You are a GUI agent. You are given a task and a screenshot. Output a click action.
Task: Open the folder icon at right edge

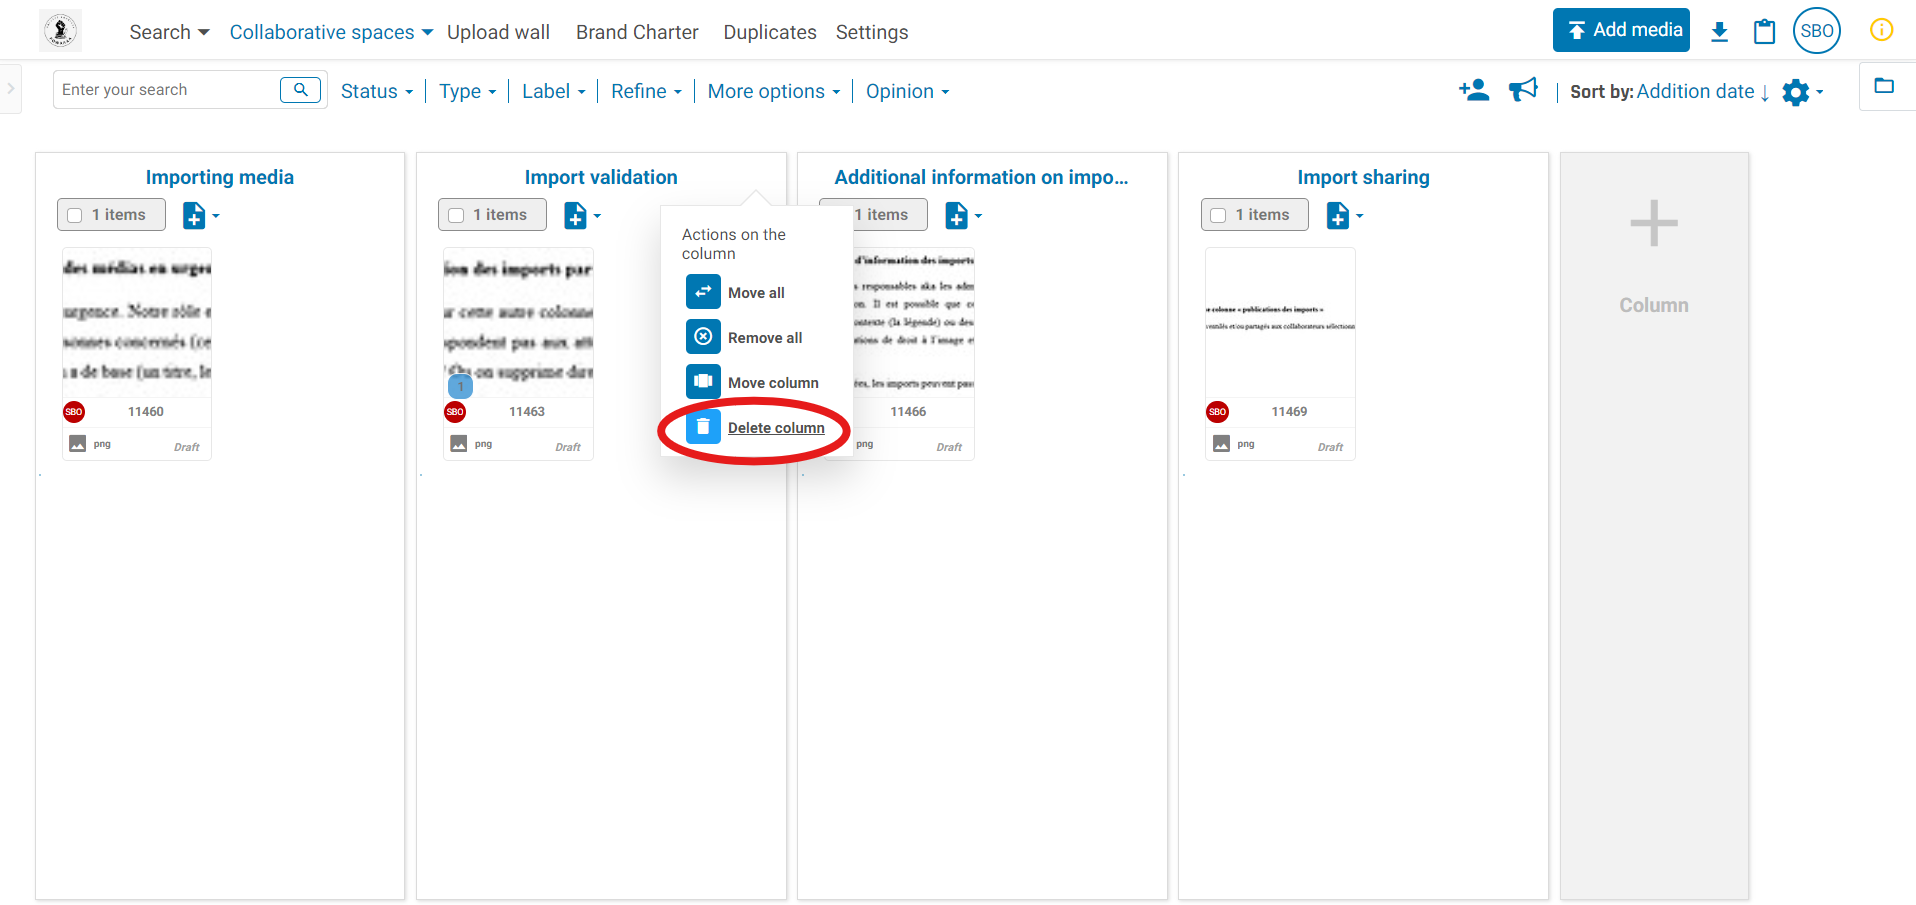point(1884,86)
